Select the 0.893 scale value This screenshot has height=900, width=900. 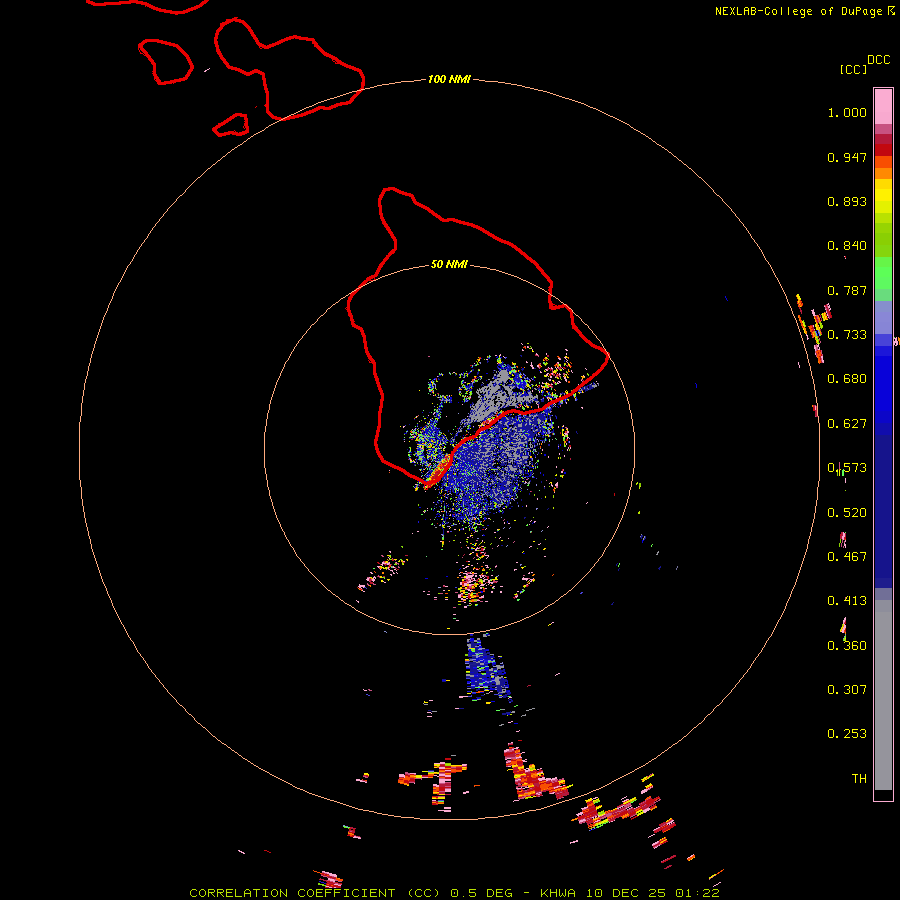[x=847, y=201]
